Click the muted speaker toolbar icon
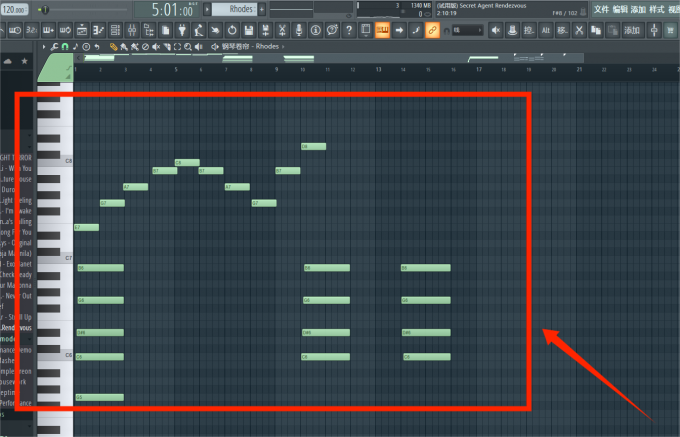680x437 pixels. [496, 30]
